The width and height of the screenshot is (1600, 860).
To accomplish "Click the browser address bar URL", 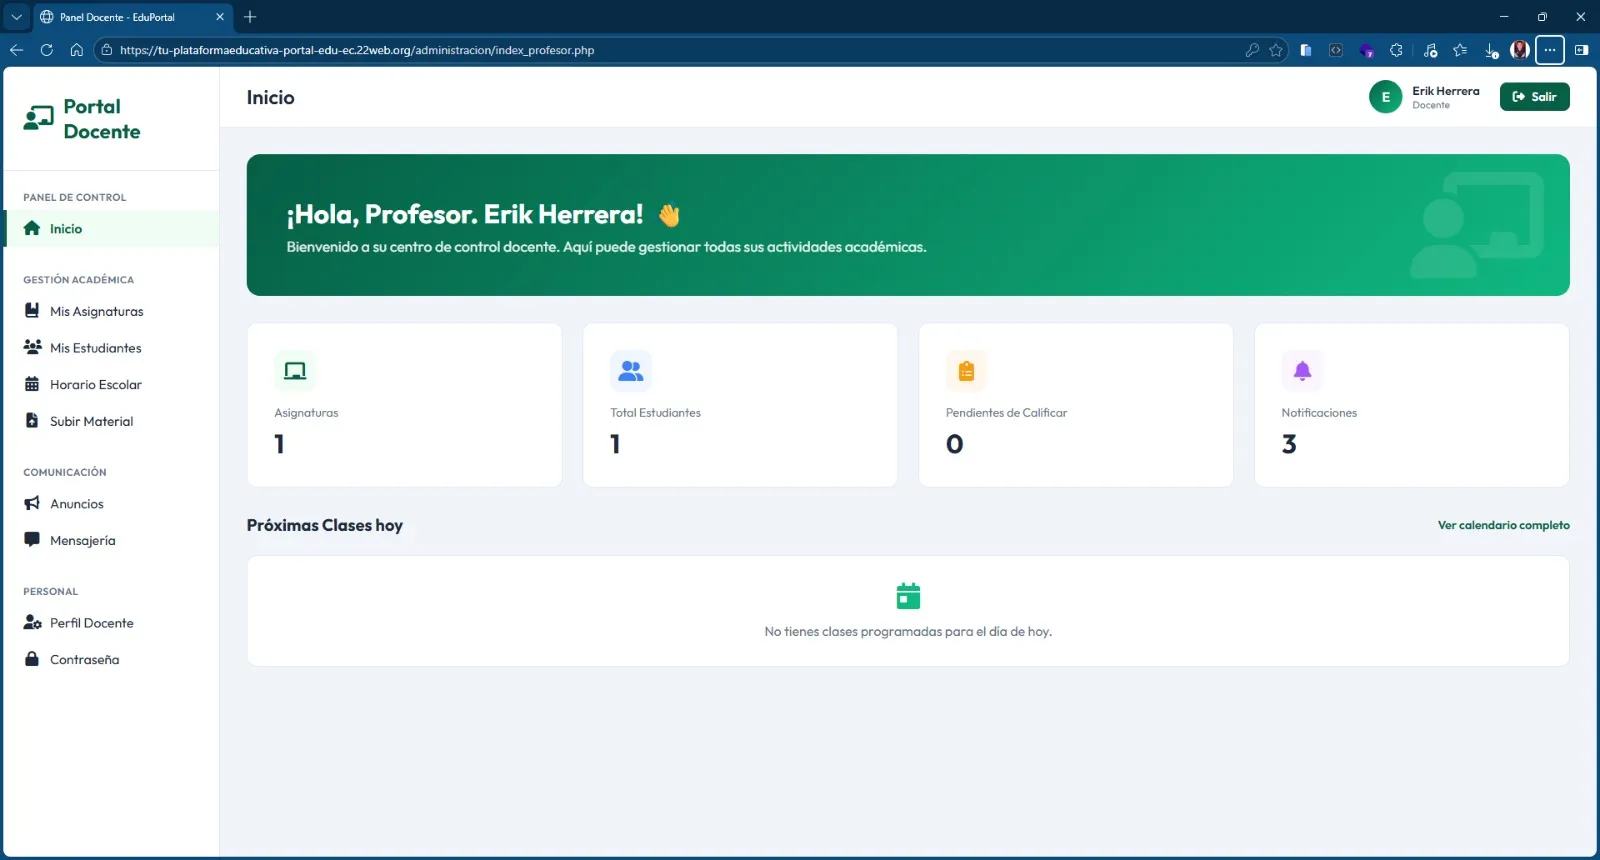I will pyautogui.click(x=357, y=50).
